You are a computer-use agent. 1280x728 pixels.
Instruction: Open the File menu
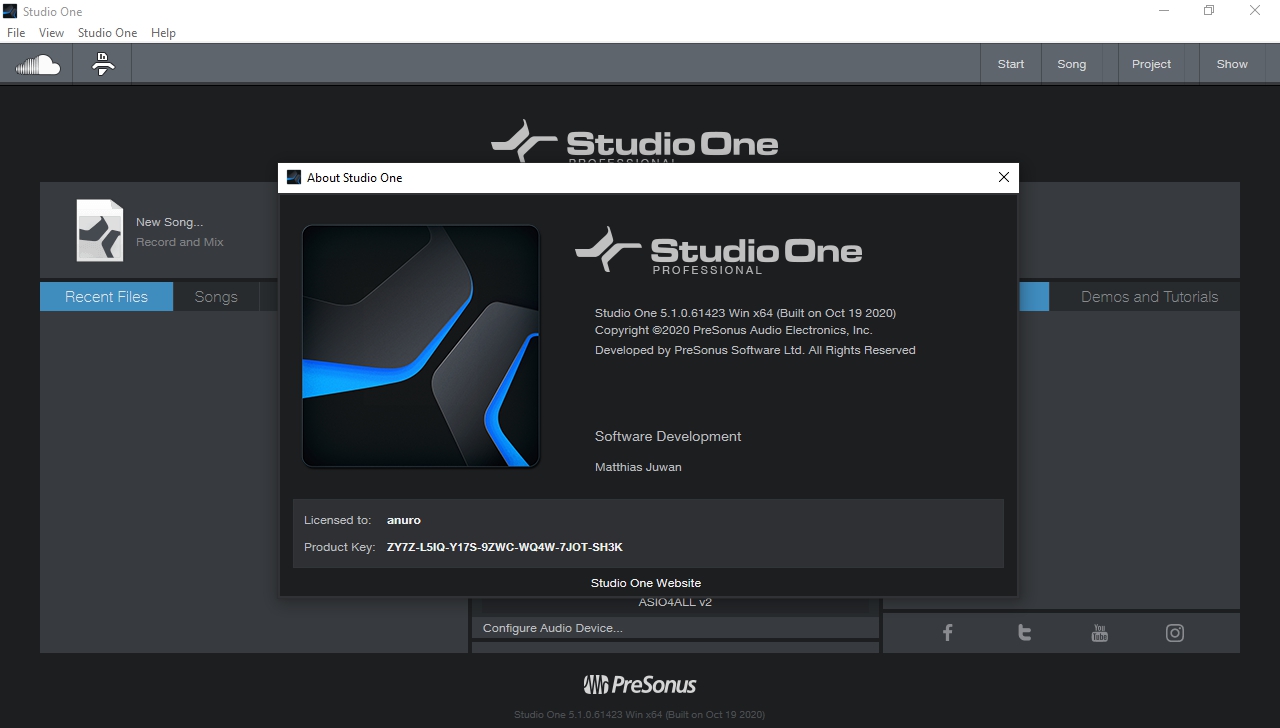(x=16, y=33)
